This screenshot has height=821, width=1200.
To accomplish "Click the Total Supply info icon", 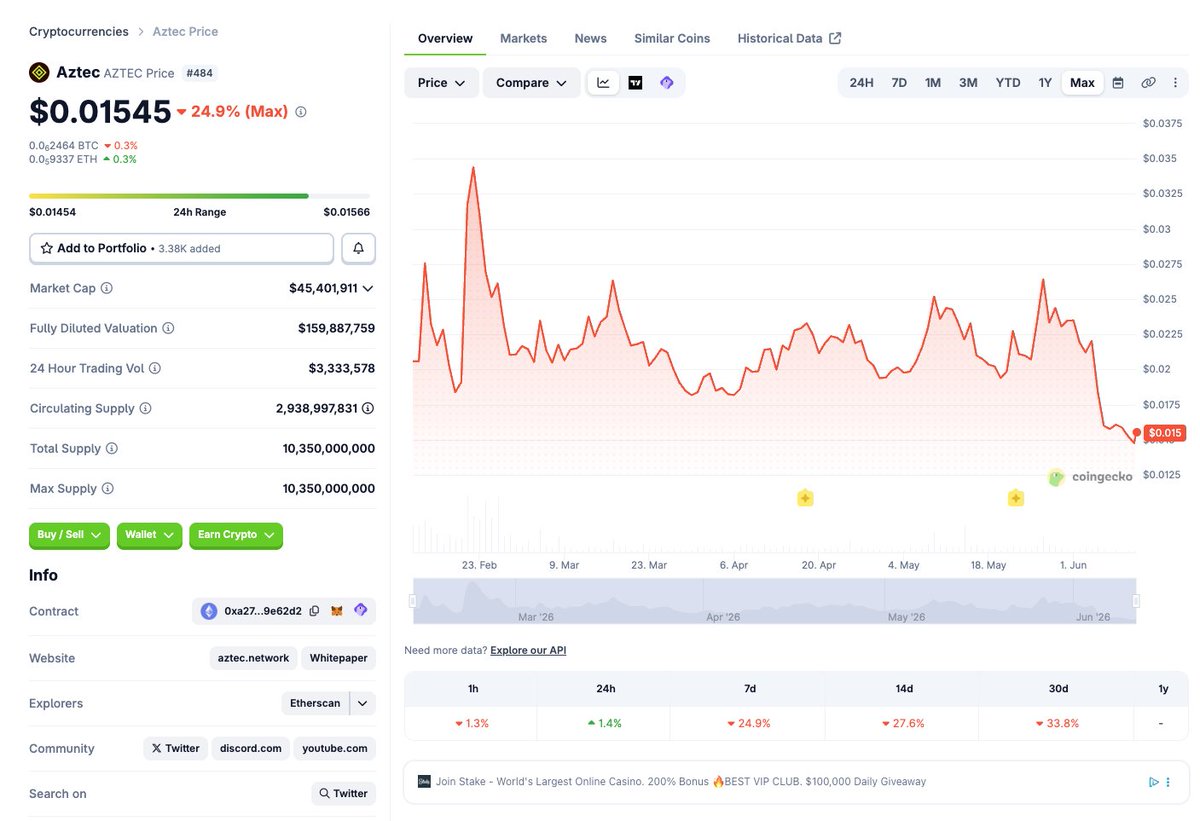I will tap(112, 448).
